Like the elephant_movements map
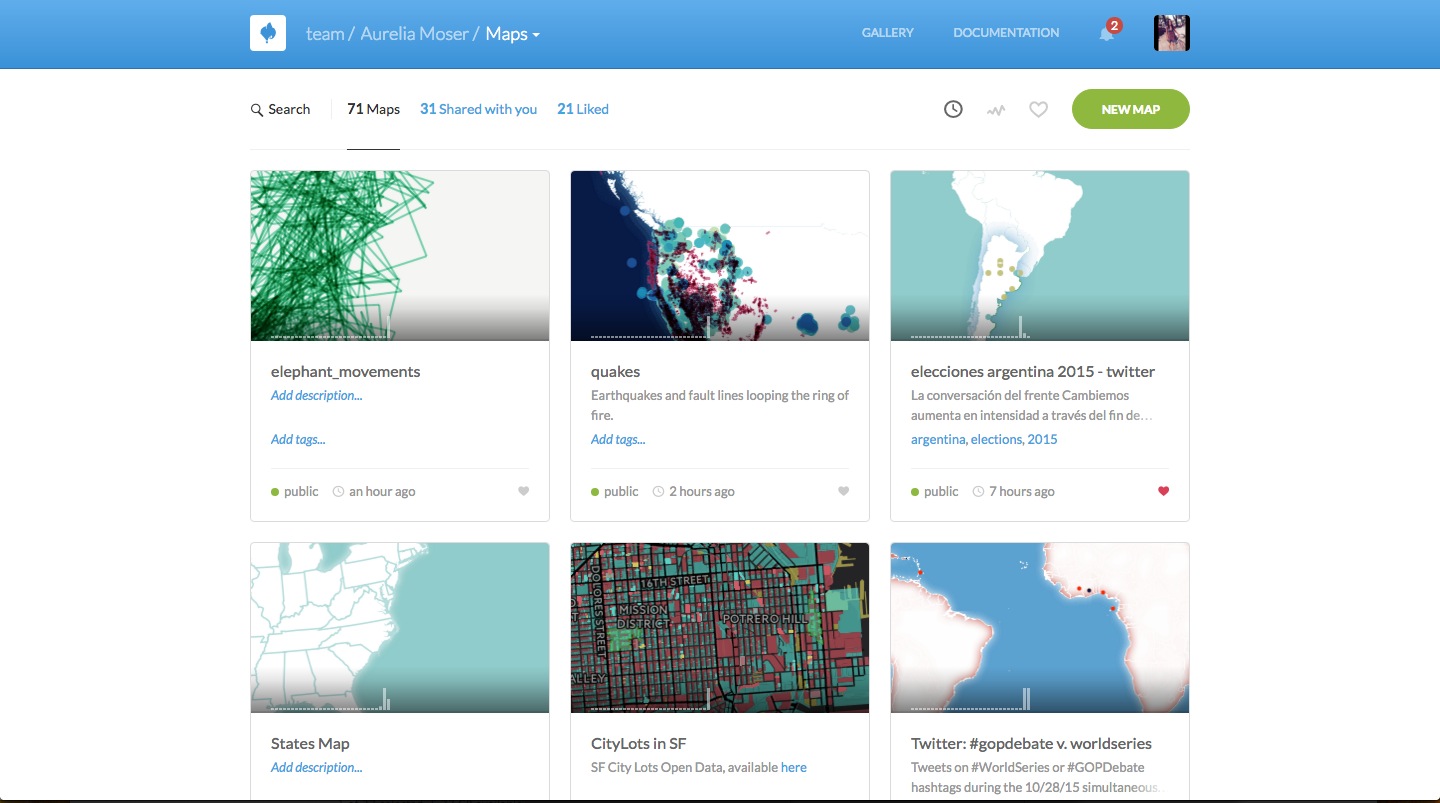Viewport: 1440px width, 803px height. point(523,491)
